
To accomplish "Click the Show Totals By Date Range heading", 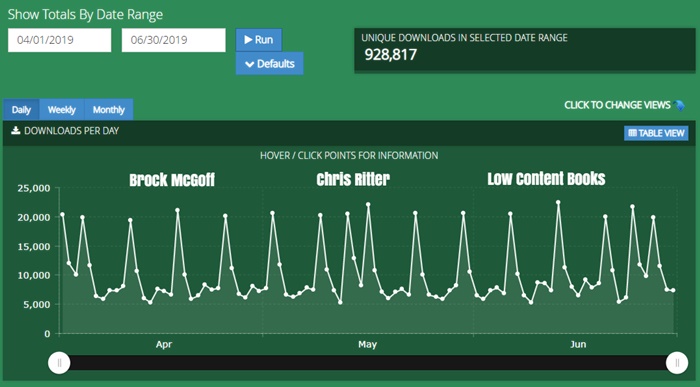I will (85, 14).
